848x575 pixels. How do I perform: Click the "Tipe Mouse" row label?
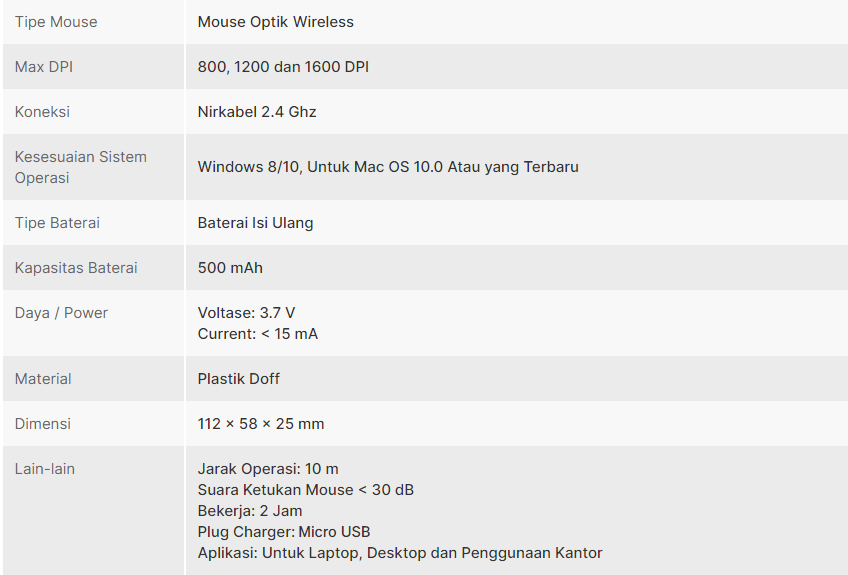(56, 22)
